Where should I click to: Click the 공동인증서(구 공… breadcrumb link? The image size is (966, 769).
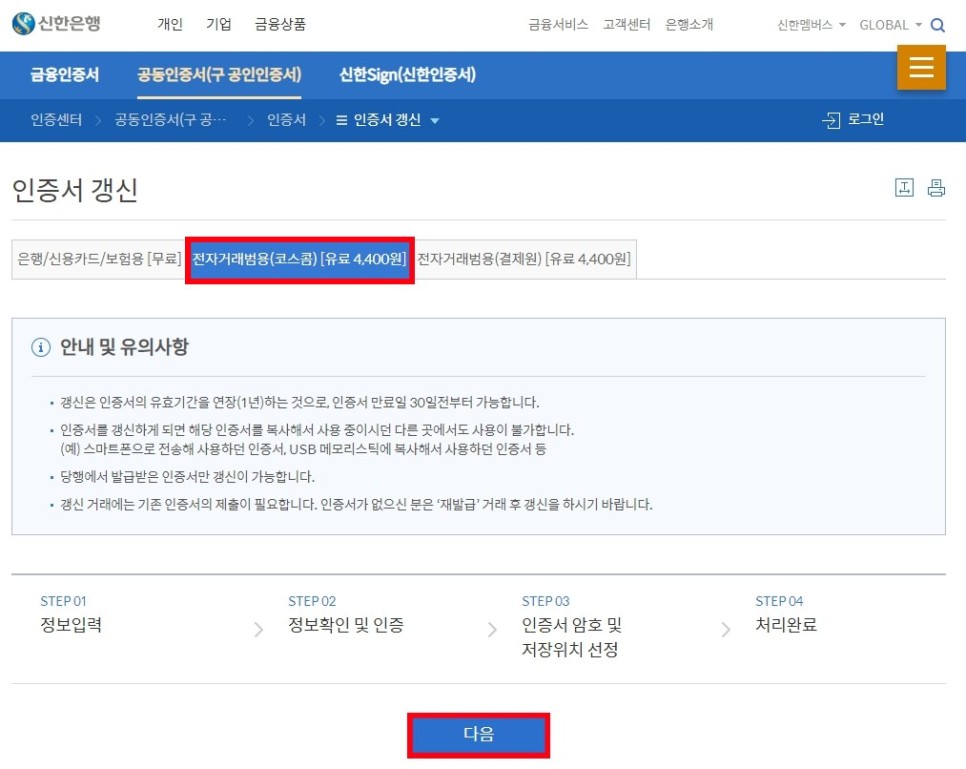[171, 120]
